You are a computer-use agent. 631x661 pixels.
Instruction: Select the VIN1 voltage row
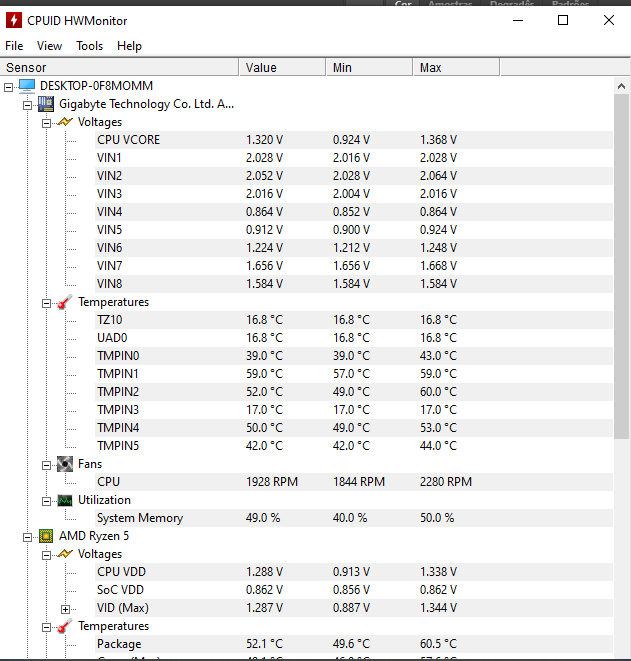pos(354,158)
